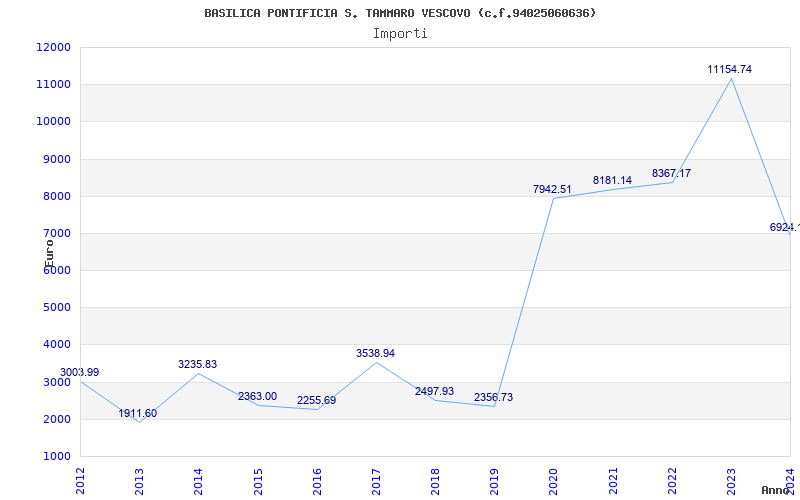Click the x-axis year 2018
Viewport: 800px width, 500px height.
[x=435, y=482]
